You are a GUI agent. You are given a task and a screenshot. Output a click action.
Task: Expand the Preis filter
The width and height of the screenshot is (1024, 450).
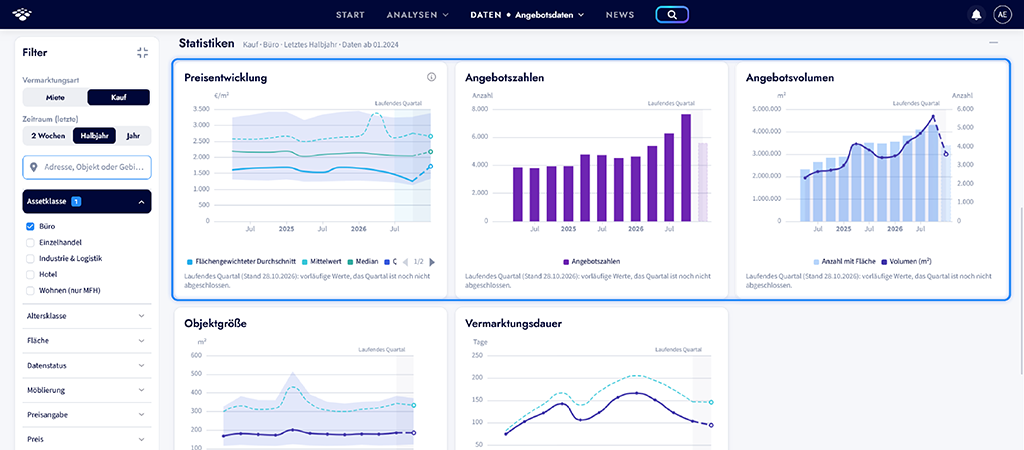coord(87,439)
